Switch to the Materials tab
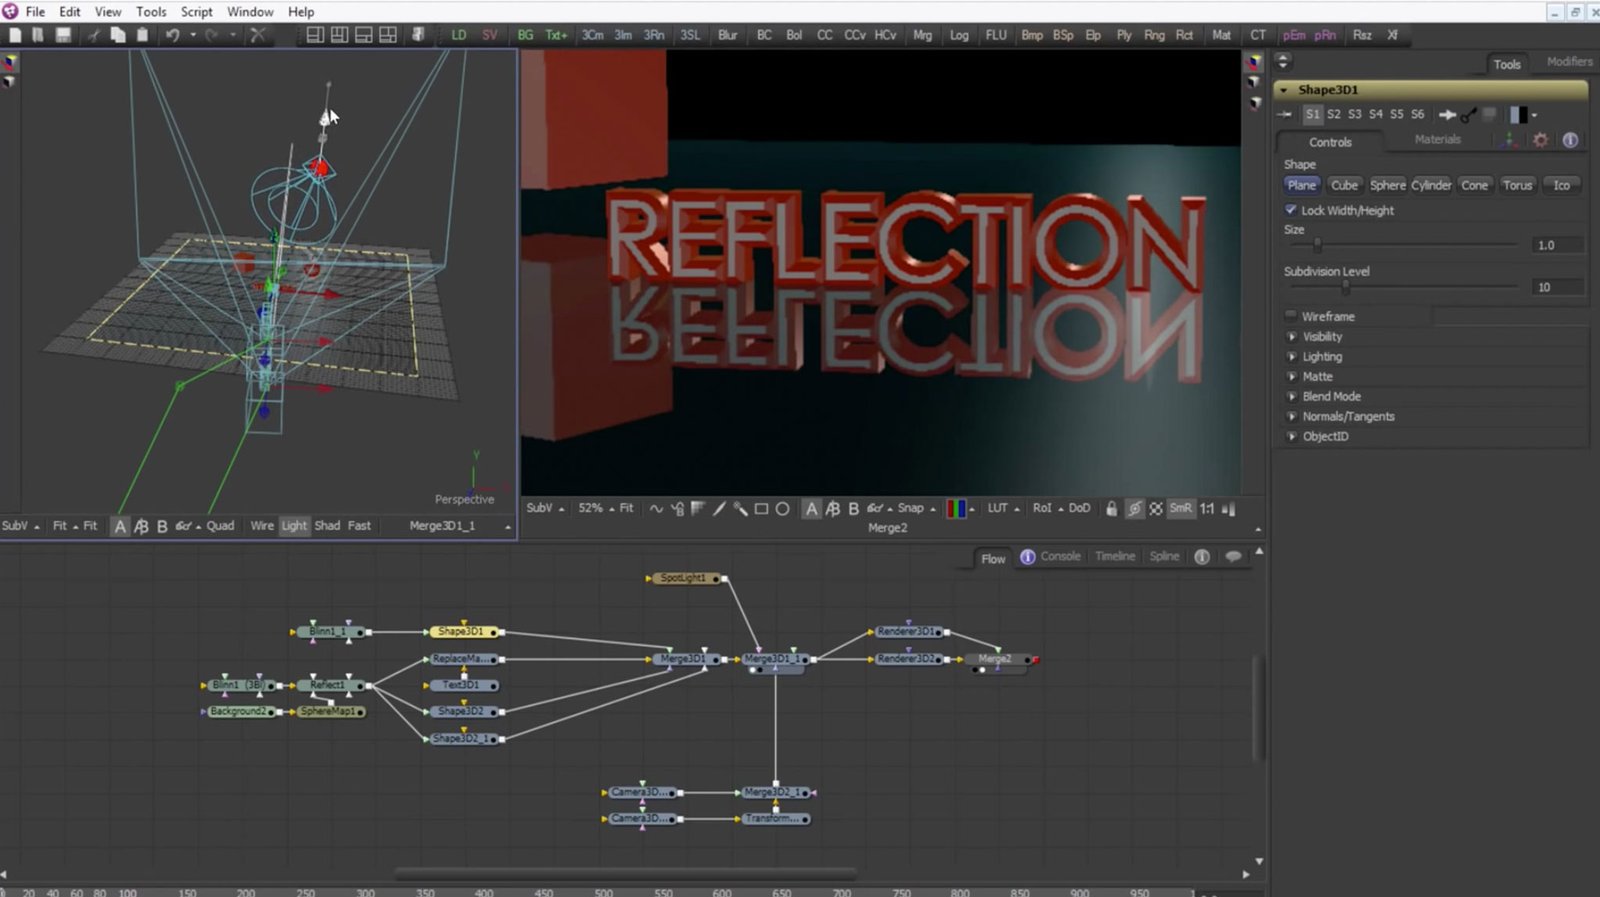Image resolution: width=1600 pixels, height=897 pixels. [x=1437, y=140]
